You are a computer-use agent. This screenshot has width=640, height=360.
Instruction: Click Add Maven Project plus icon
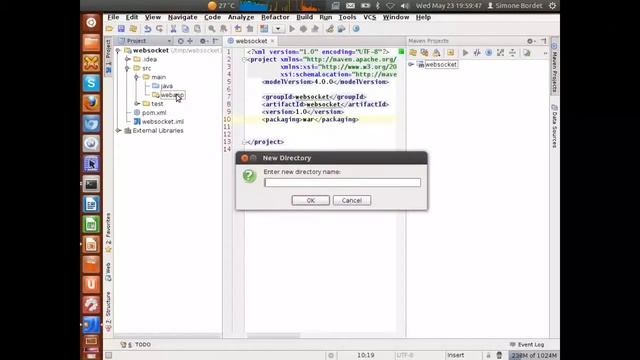(451, 53)
